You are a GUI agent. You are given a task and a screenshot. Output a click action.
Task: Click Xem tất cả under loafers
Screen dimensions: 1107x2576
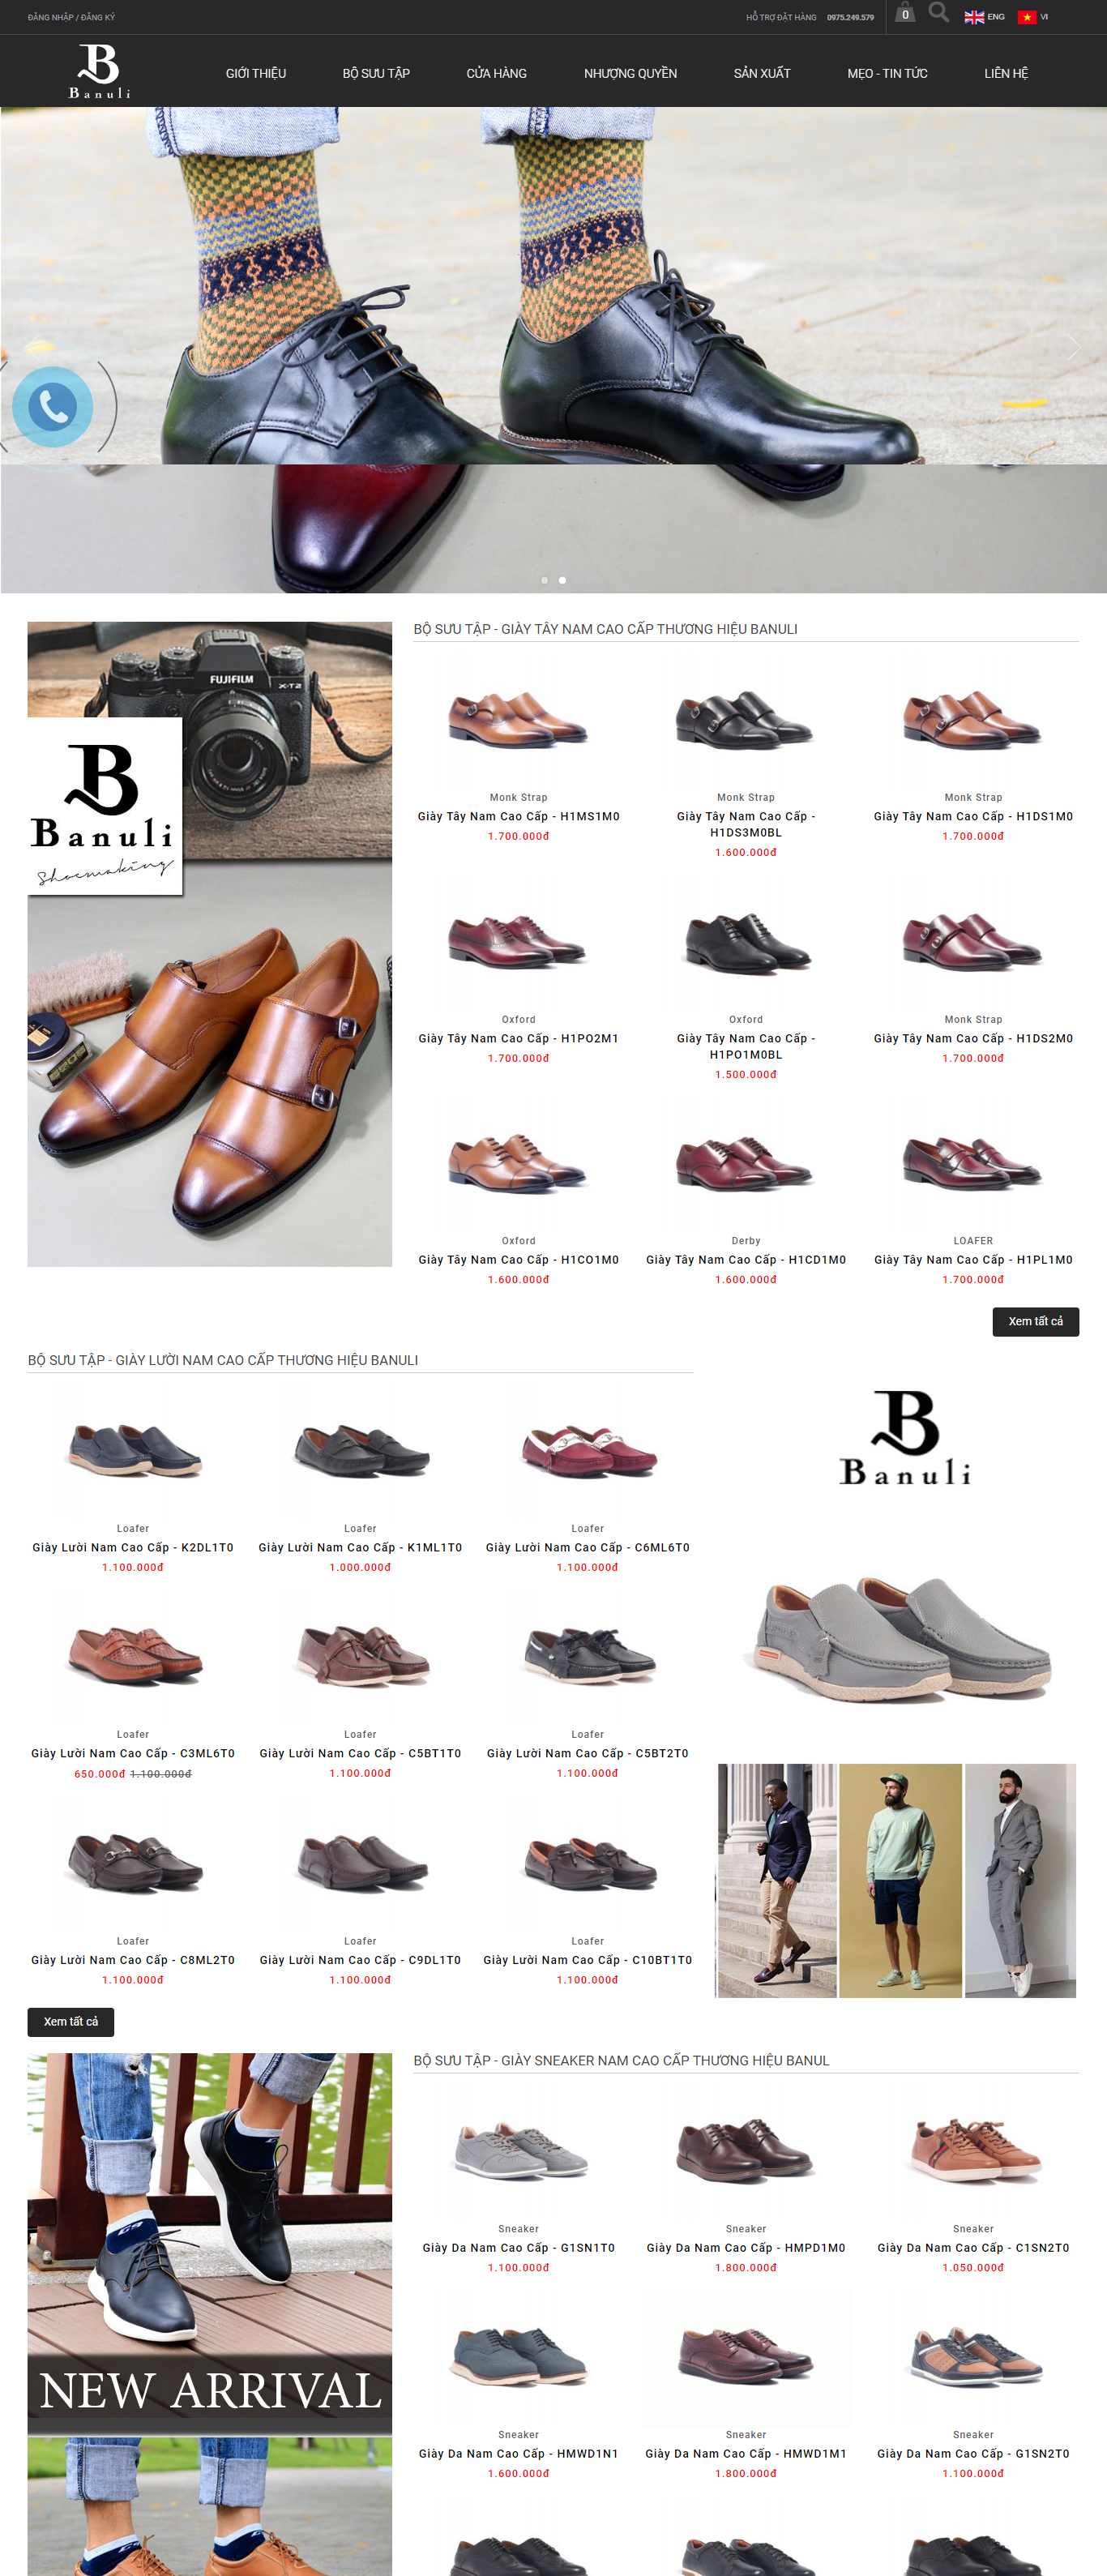71,2021
